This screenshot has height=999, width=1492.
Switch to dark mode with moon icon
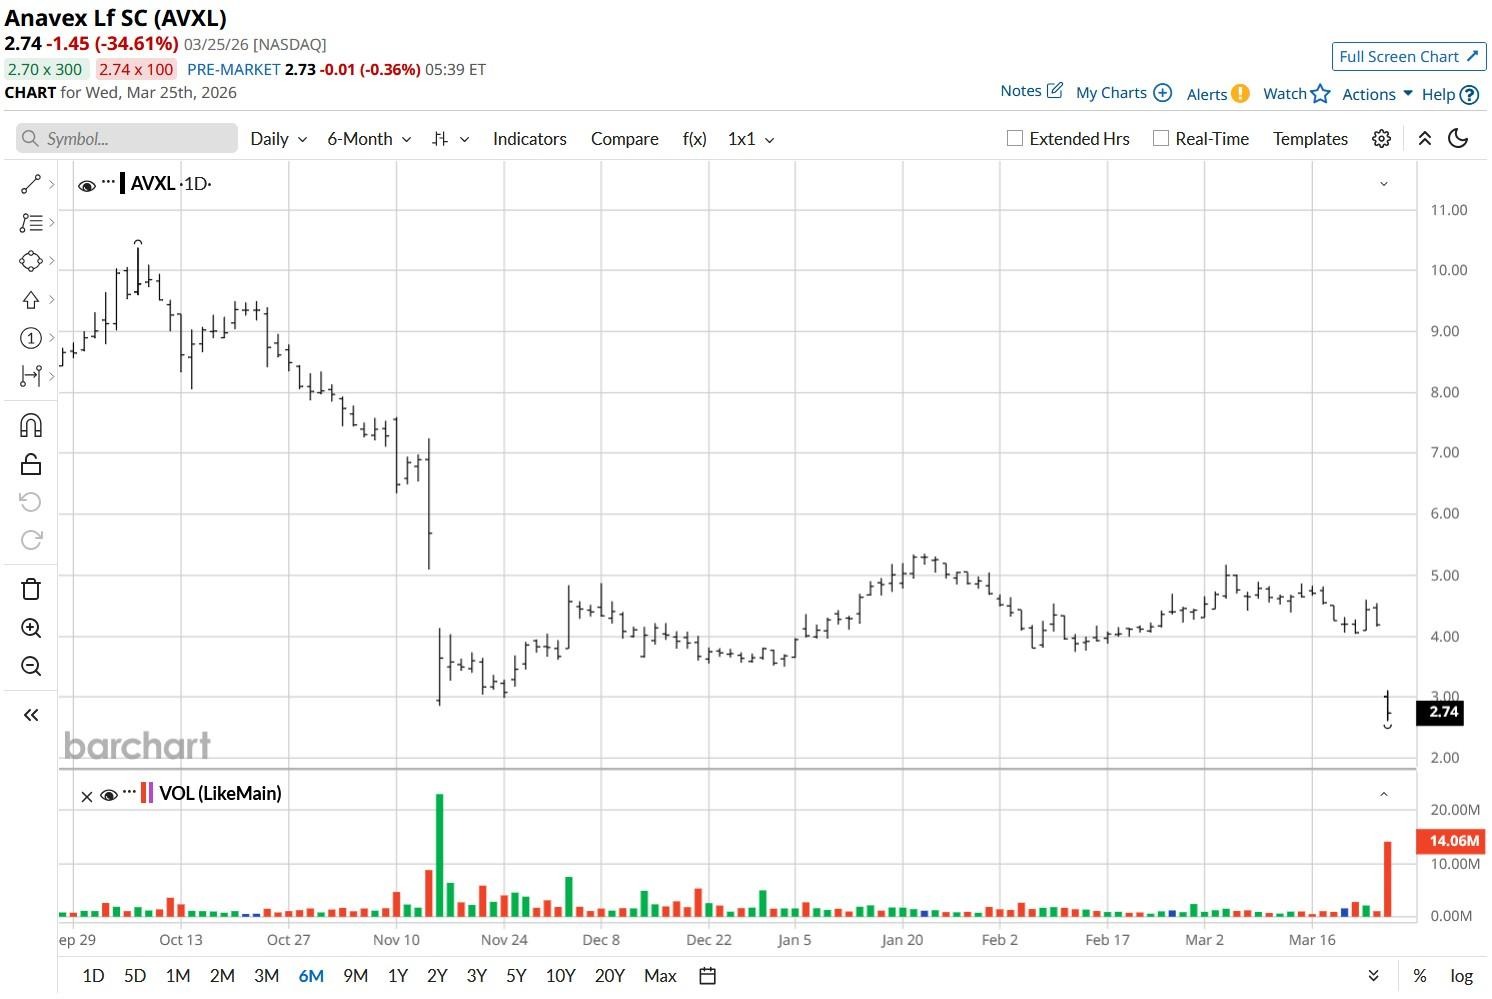(x=1458, y=139)
